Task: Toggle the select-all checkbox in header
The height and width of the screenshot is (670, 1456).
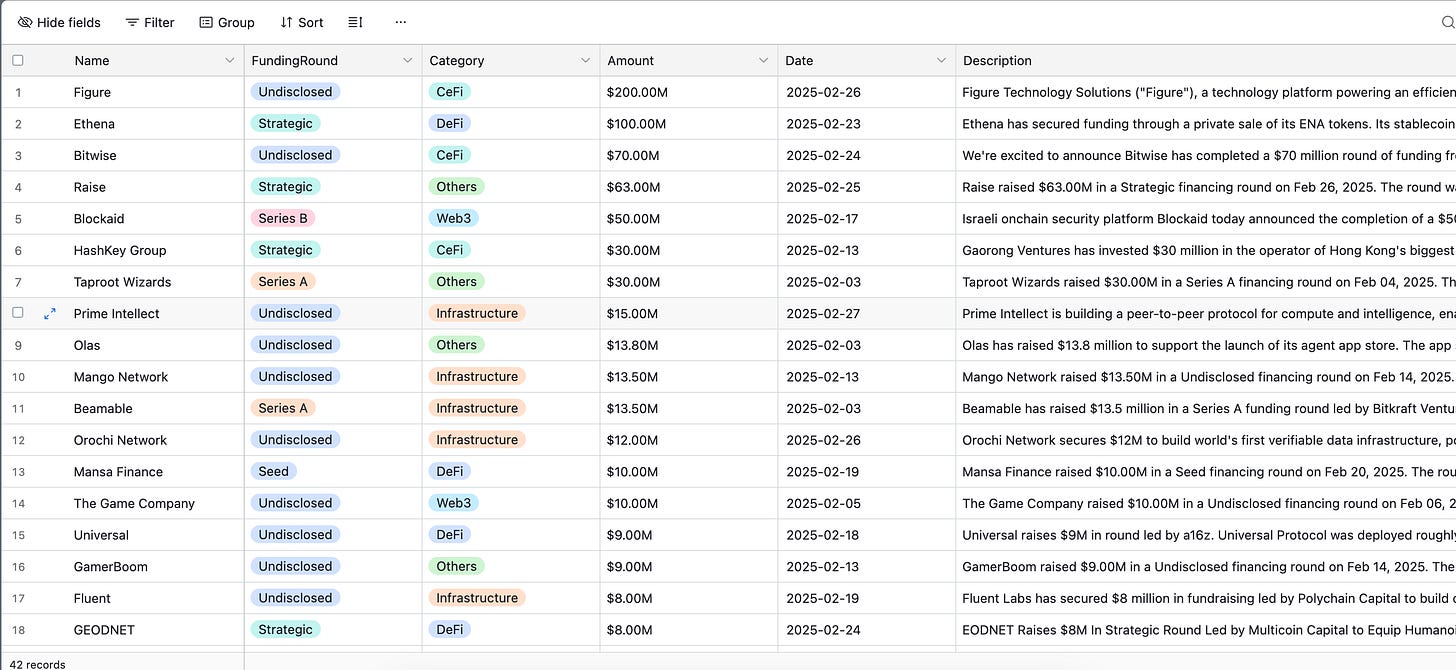Action: [x=18, y=61]
